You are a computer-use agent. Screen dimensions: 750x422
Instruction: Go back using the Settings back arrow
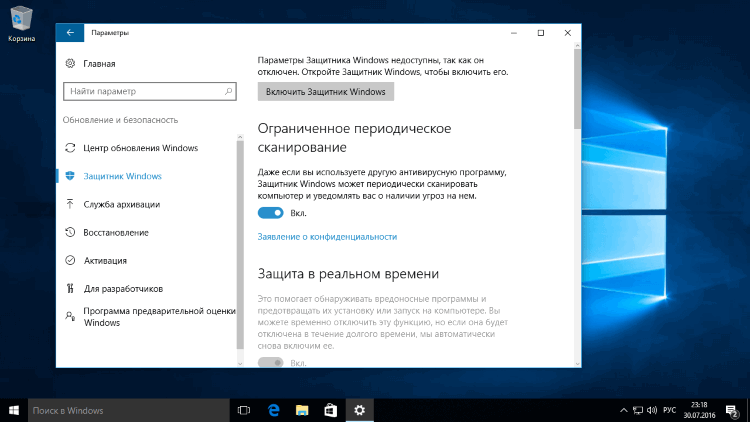[x=70, y=33]
